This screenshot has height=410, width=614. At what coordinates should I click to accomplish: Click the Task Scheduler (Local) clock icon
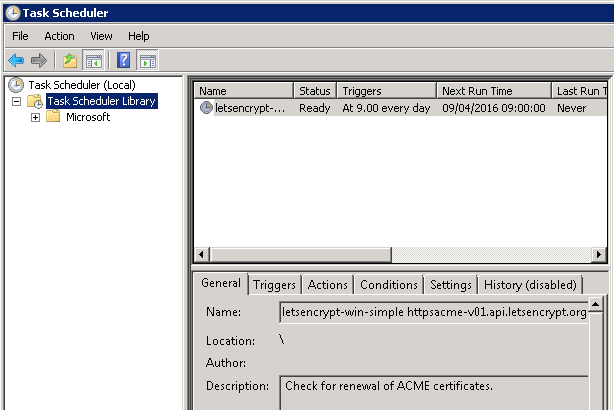pos(16,85)
